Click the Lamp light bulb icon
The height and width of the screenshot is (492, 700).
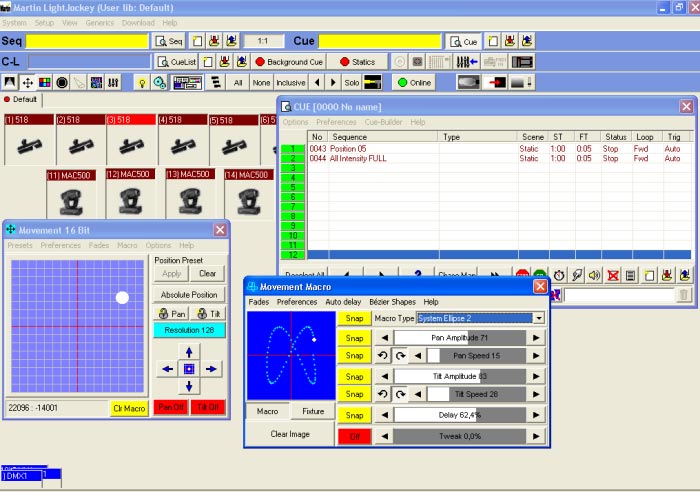click(142, 83)
